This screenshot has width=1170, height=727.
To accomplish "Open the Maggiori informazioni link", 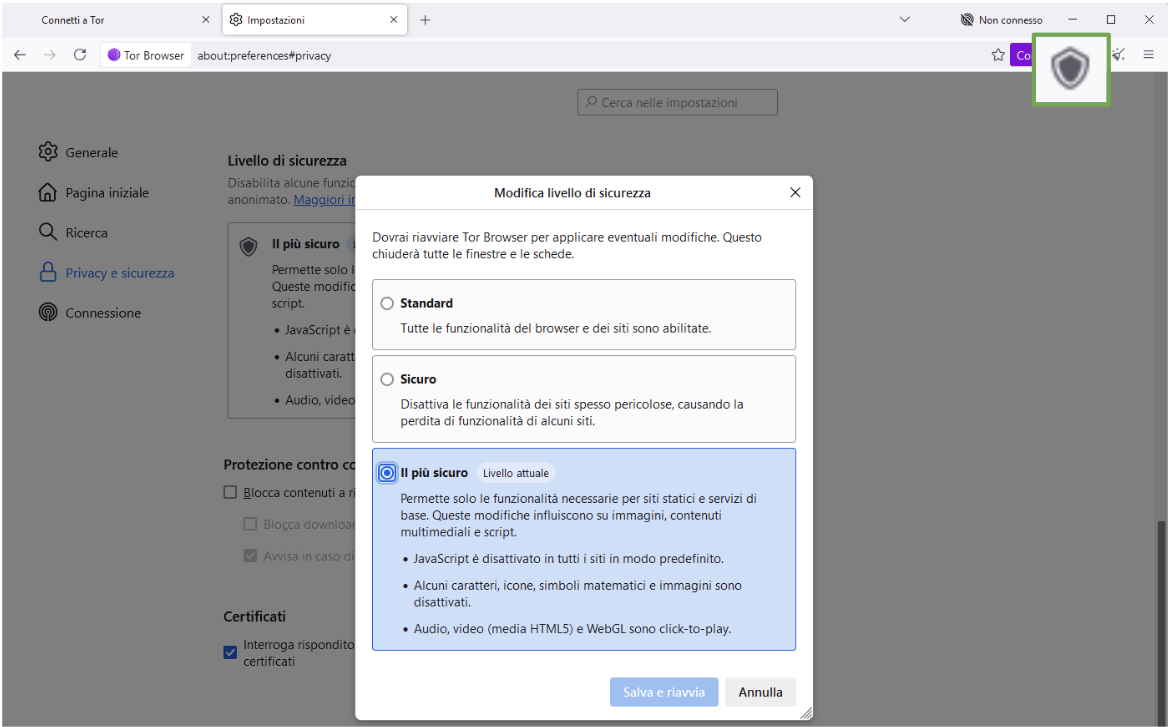I will click(x=324, y=199).
